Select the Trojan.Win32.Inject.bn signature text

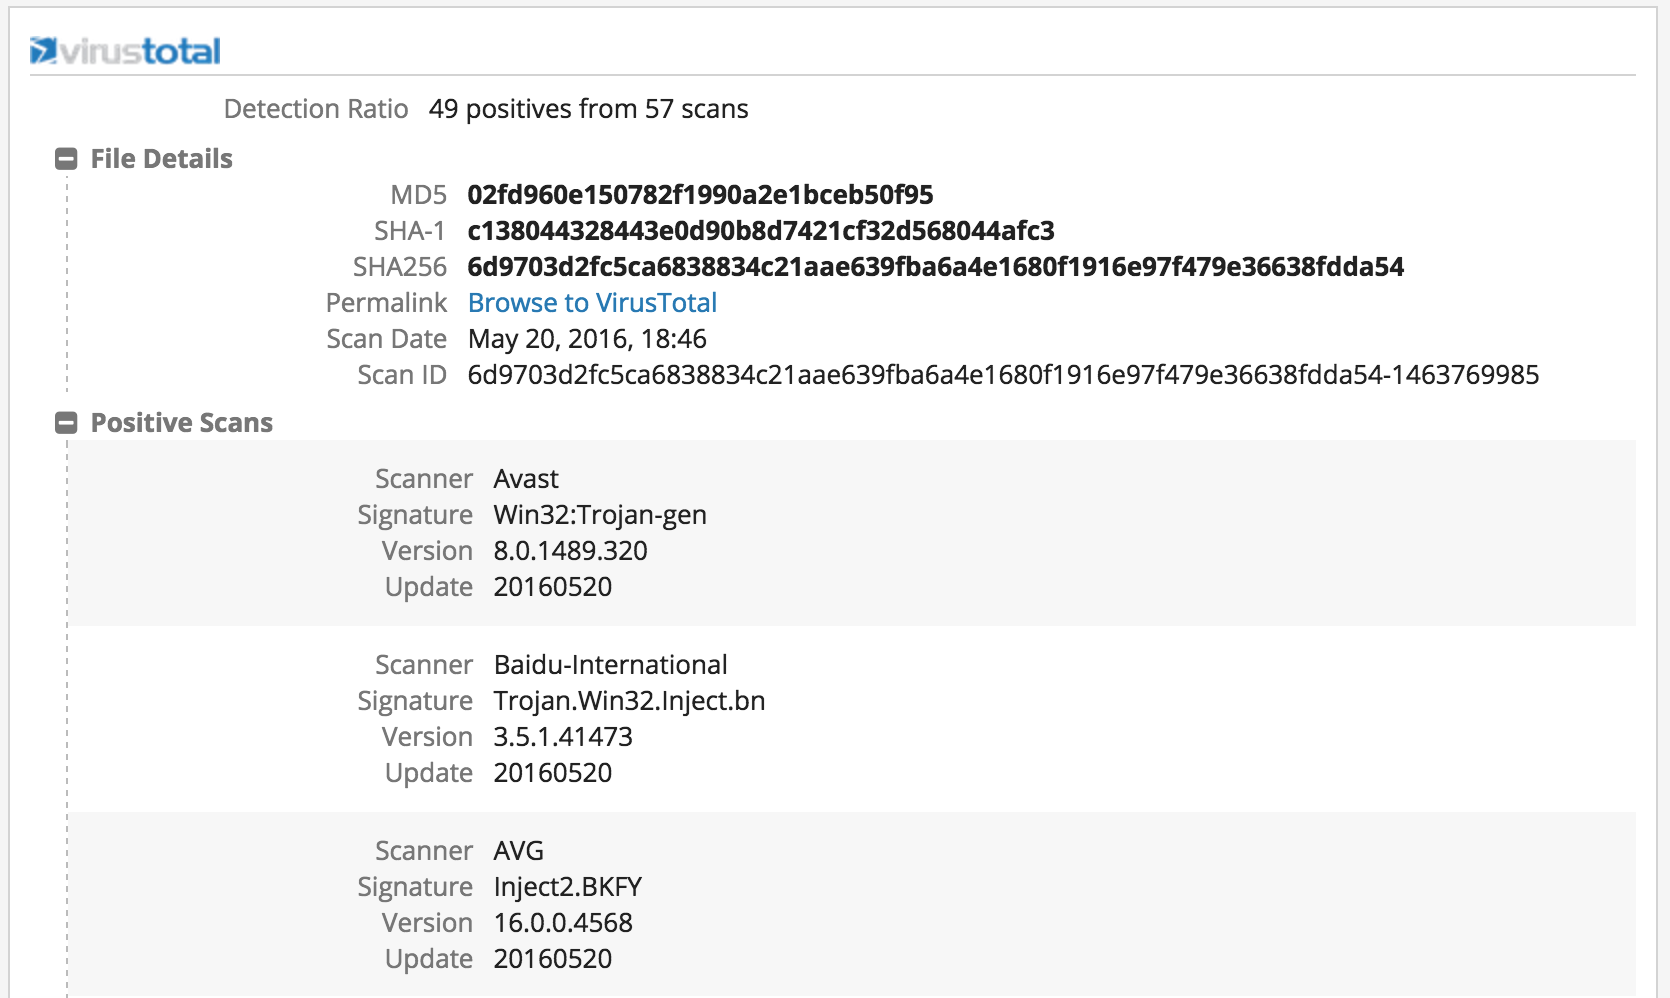[x=629, y=701]
